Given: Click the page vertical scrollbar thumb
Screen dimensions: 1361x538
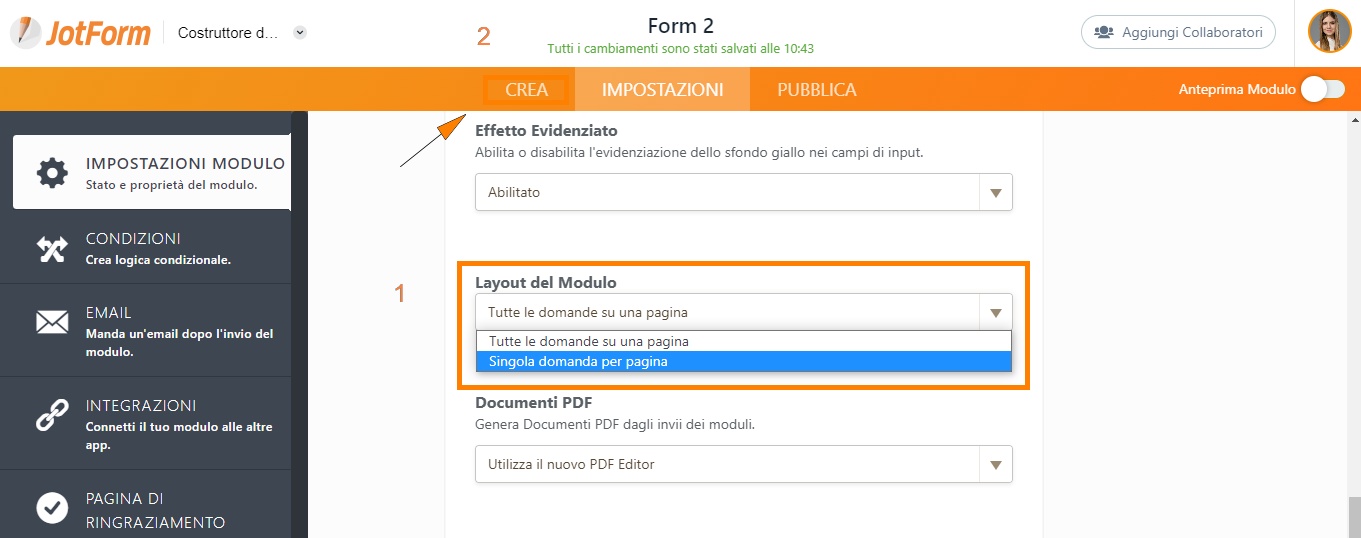Looking at the screenshot, I should coord(1354,517).
